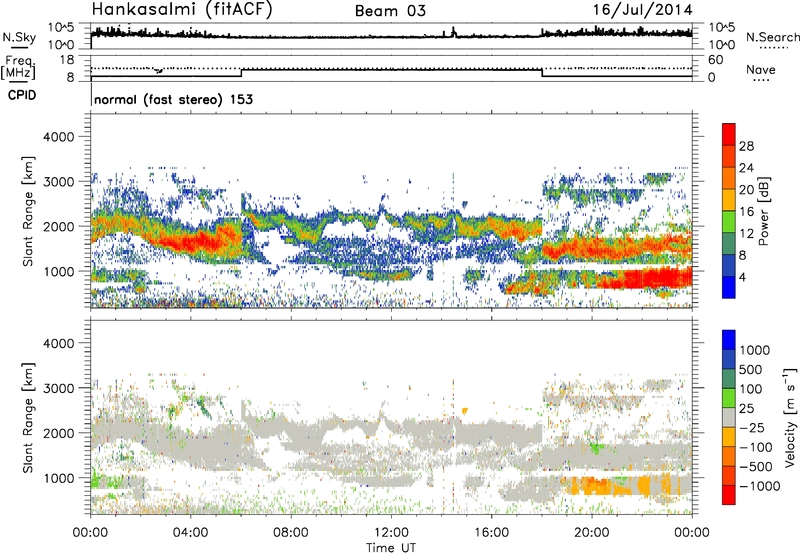
Task: Click the 100 label on velocity colorbar
Action: (752, 389)
